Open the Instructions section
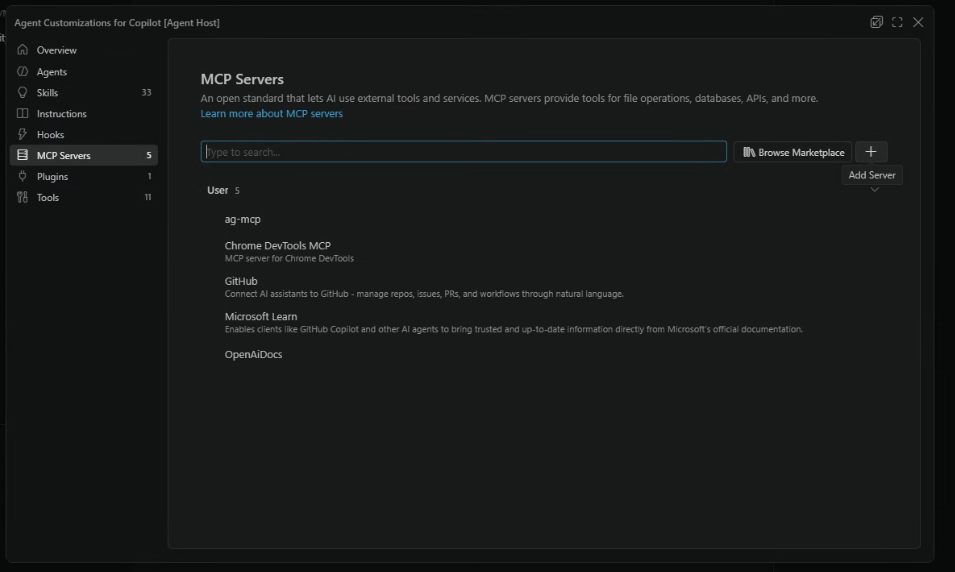Screen dimensions: 955x572 click(x=84, y=113)
